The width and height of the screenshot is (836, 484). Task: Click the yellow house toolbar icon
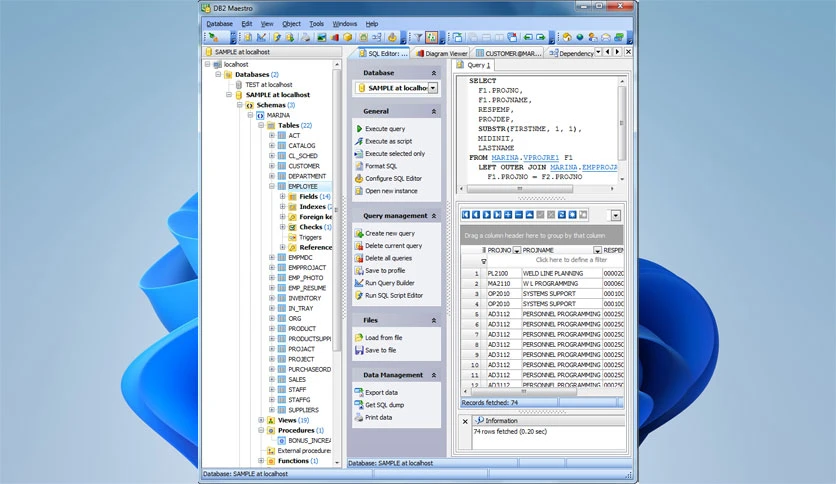pos(567,37)
